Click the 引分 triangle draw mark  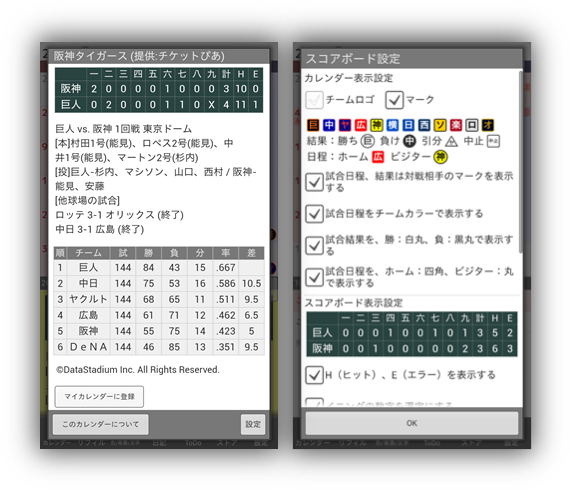(451, 141)
